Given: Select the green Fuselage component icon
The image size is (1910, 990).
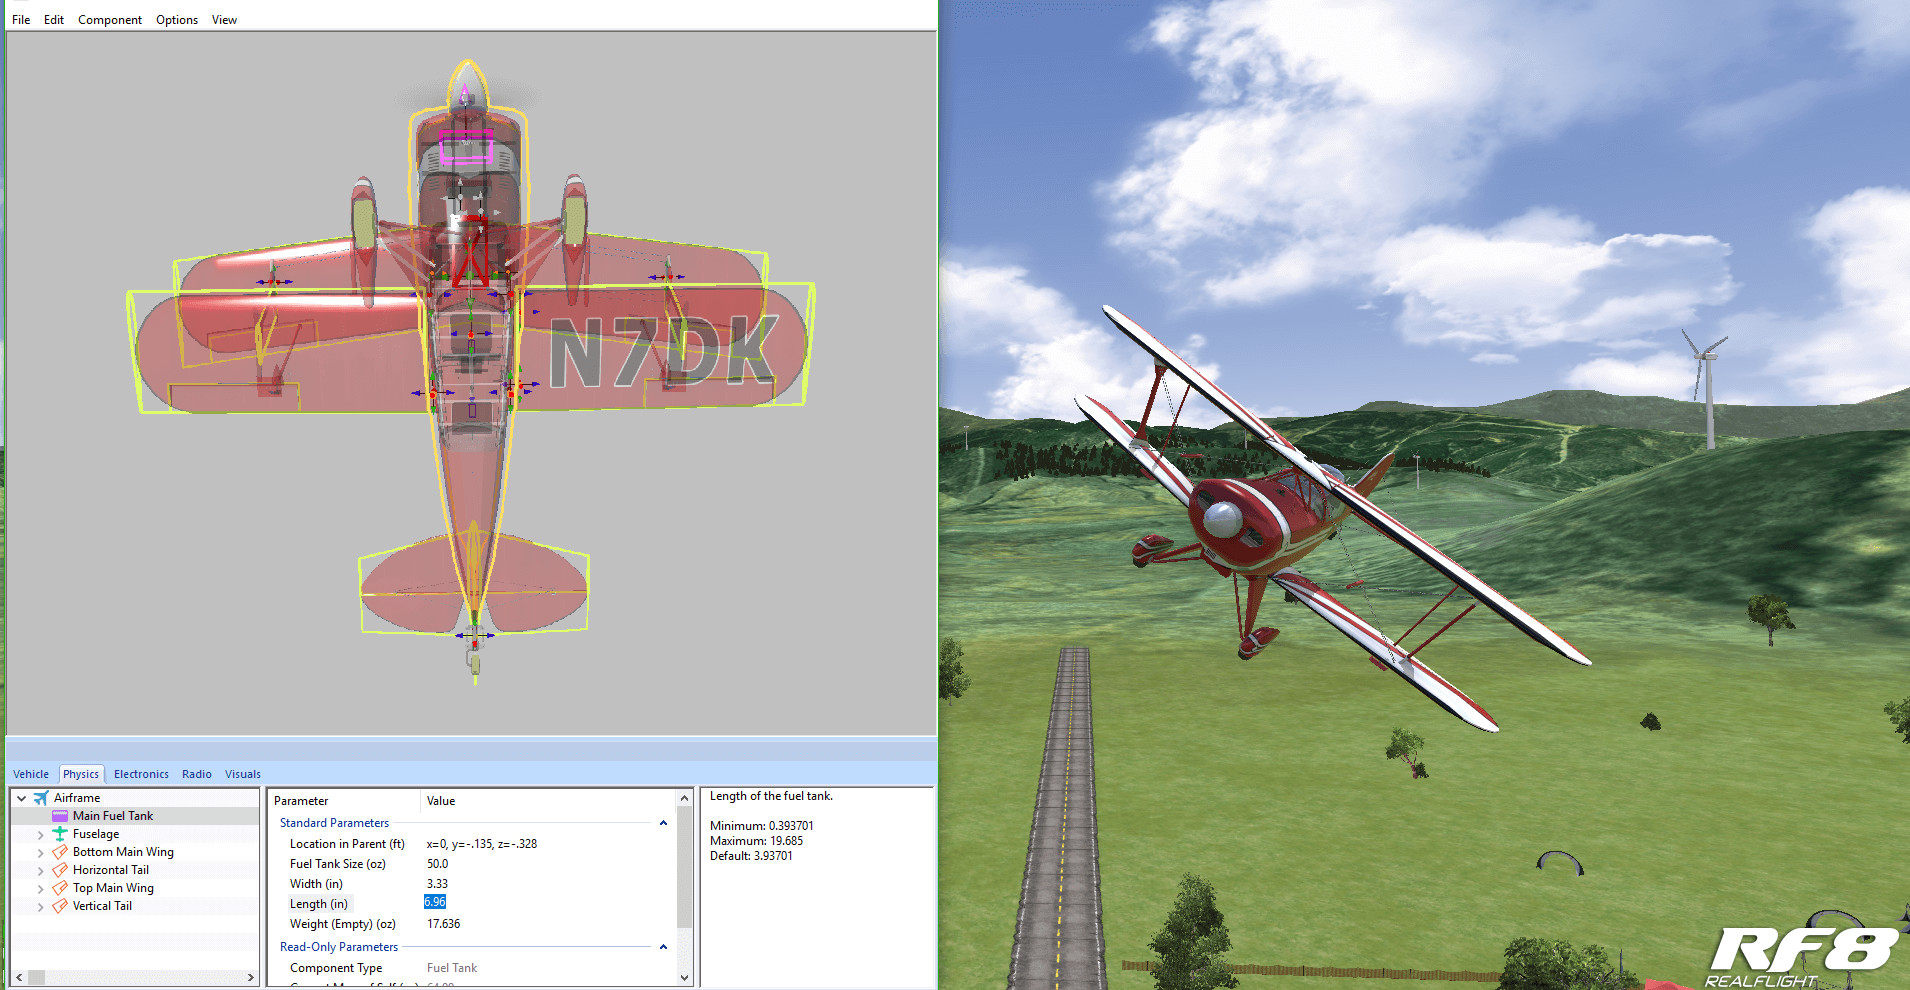Looking at the screenshot, I should pyautogui.click(x=58, y=833).
